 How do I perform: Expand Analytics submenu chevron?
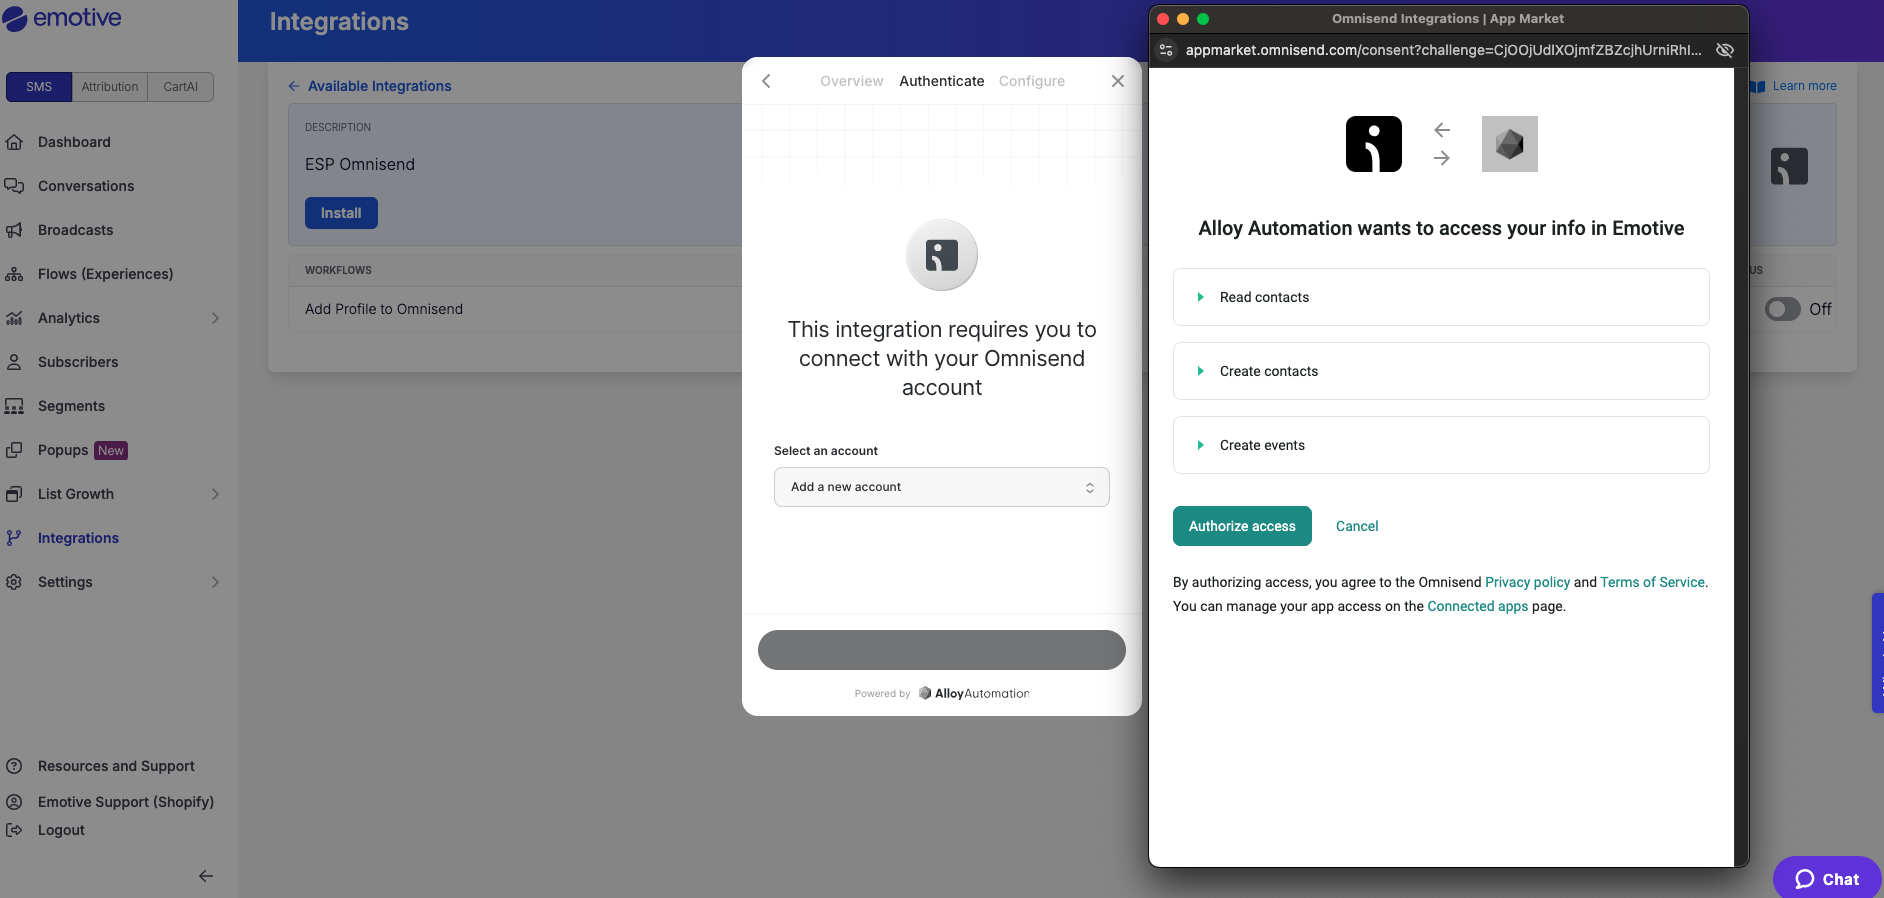[x=215, y=318]
